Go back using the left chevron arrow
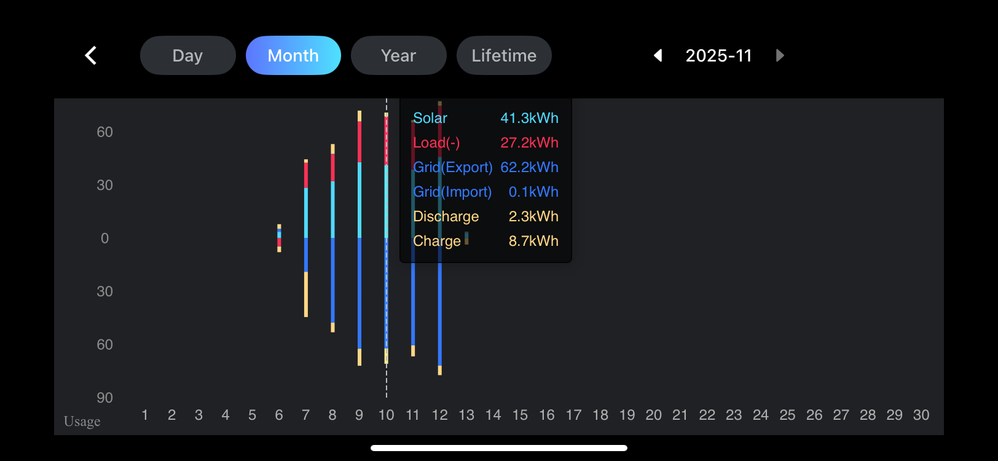 pos(91,56)
